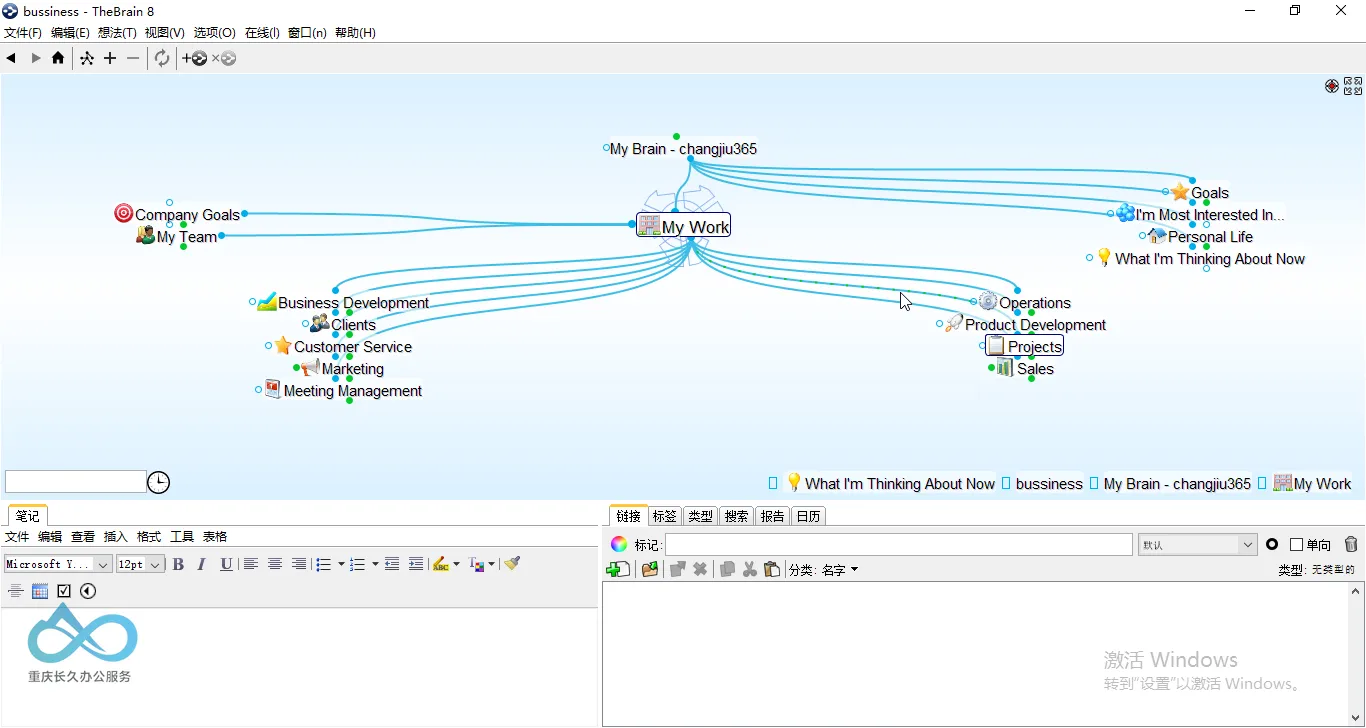Open the 选项(O) menu
Viewport: 1366px width, 728px height.
pyautogui.click(x=214, y=33)
